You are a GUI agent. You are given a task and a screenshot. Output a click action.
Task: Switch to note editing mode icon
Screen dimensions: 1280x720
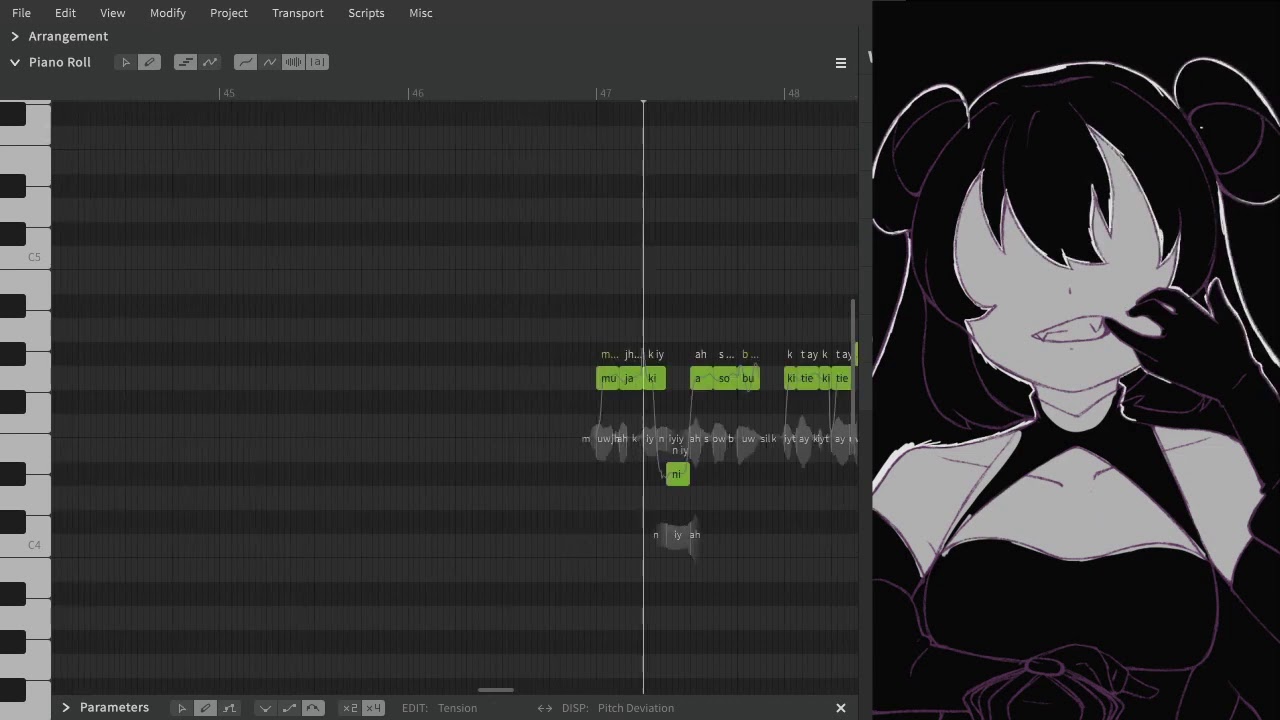[185, 62]
